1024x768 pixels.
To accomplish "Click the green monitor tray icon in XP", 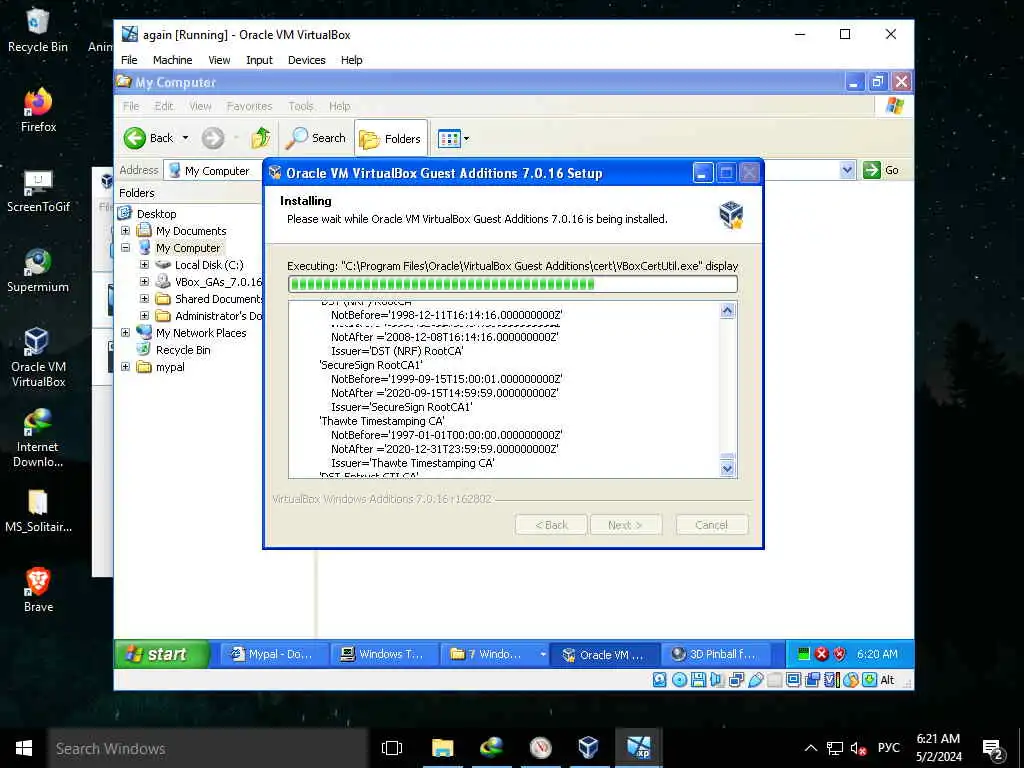I will click(x=804, y=654).
